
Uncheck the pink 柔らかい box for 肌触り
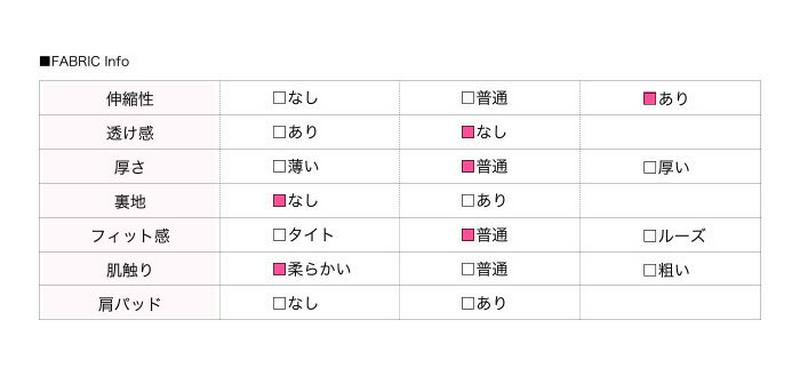tap(279, 269)
